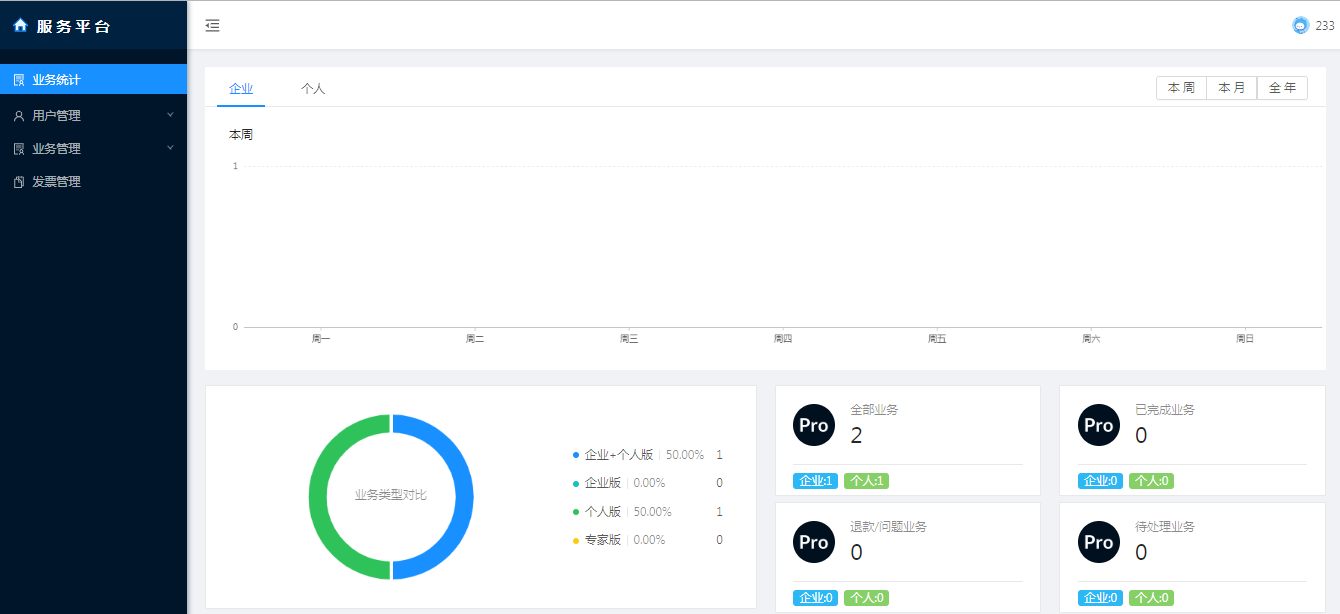Click the 周四 axis label
The width and height of the screenshot is (1340, 614).
pyautogui.click(x=783, y=339)
